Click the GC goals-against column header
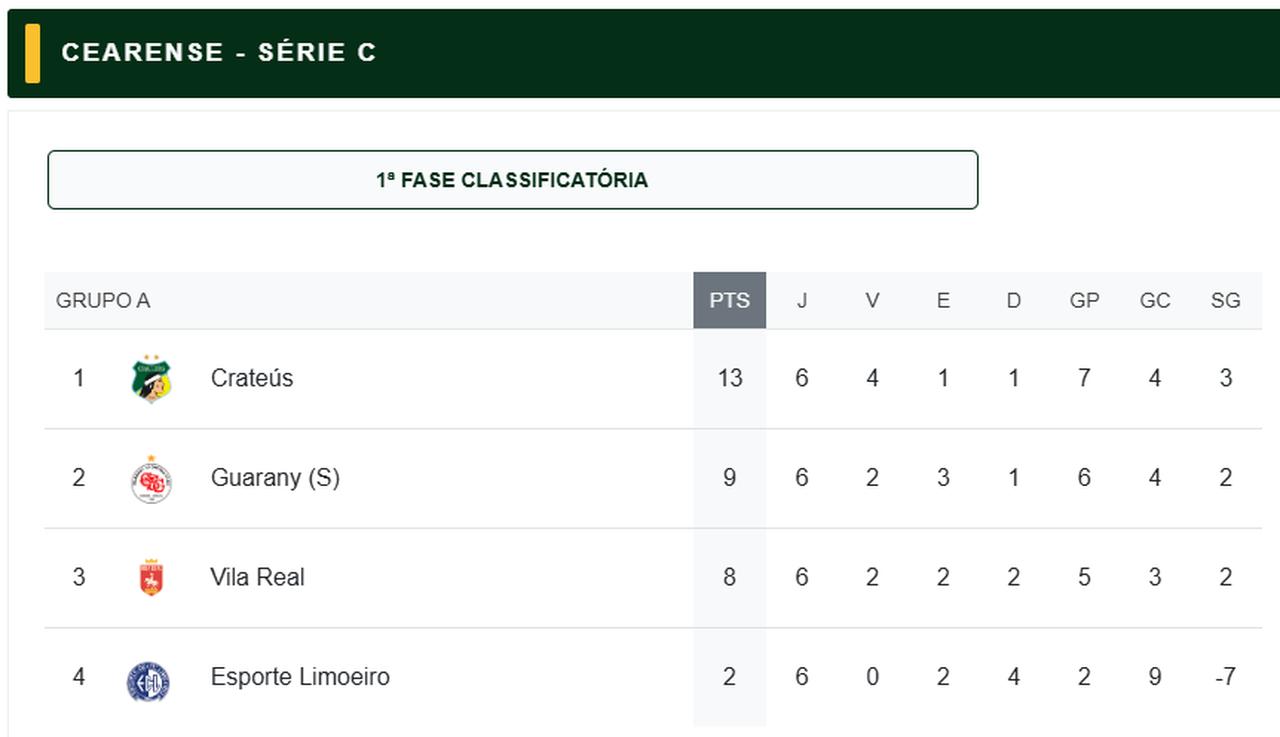1280x737 pixels. [1155, 300]
